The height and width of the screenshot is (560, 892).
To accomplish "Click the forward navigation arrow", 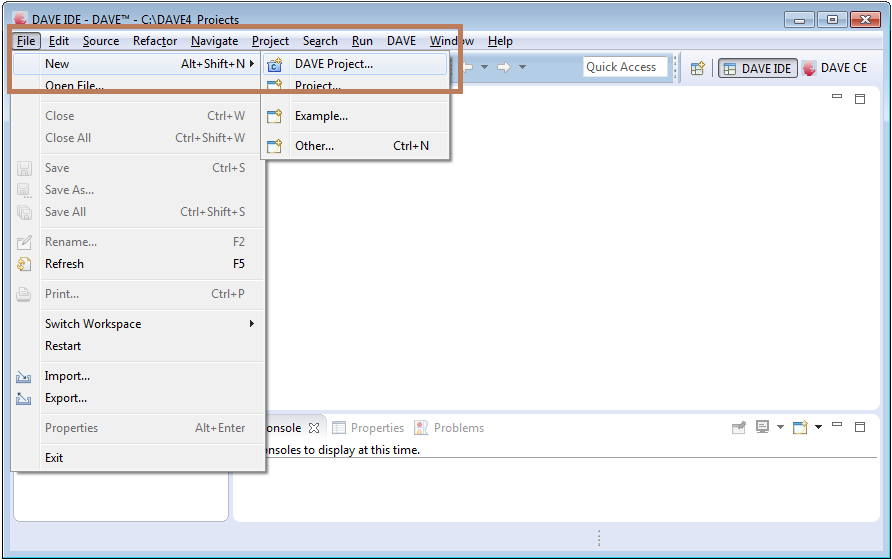I will coord(503,67).
